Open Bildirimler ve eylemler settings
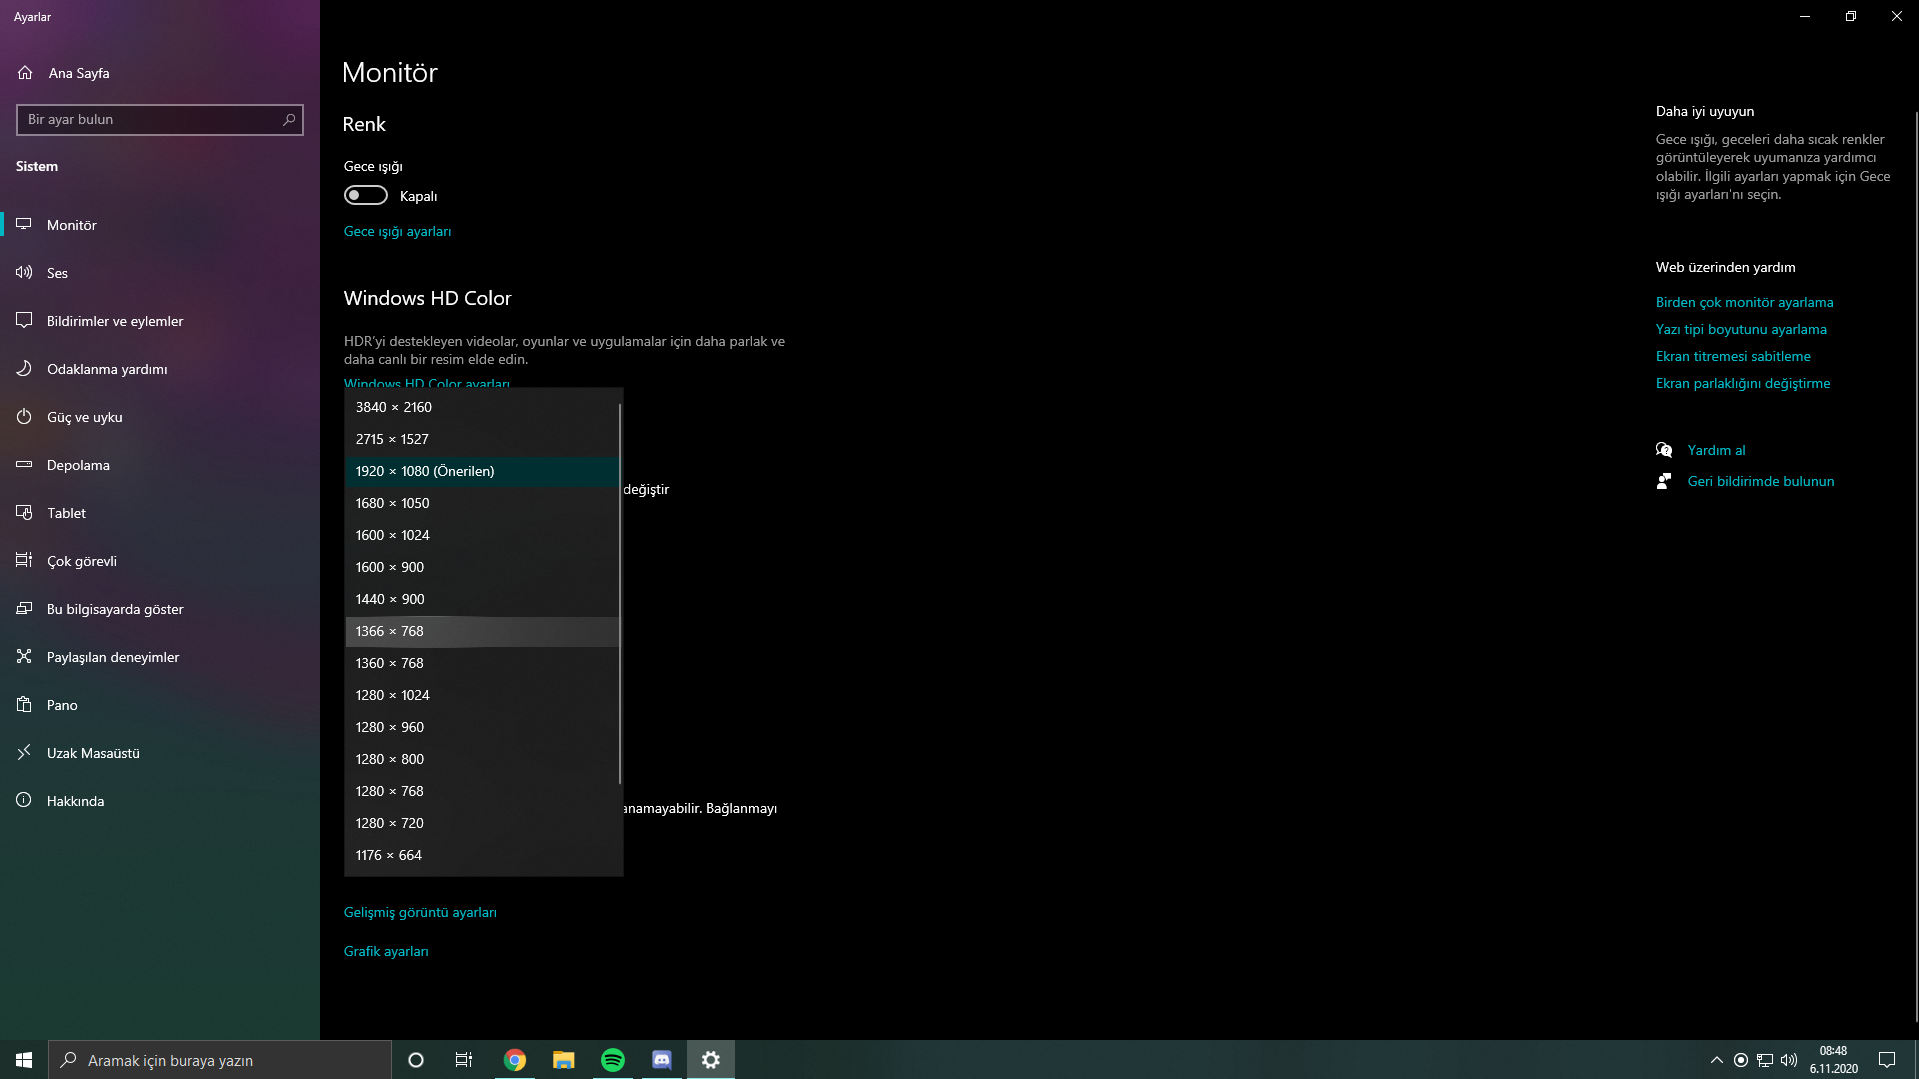The image size is (1919, 1079). click(160, 321)
